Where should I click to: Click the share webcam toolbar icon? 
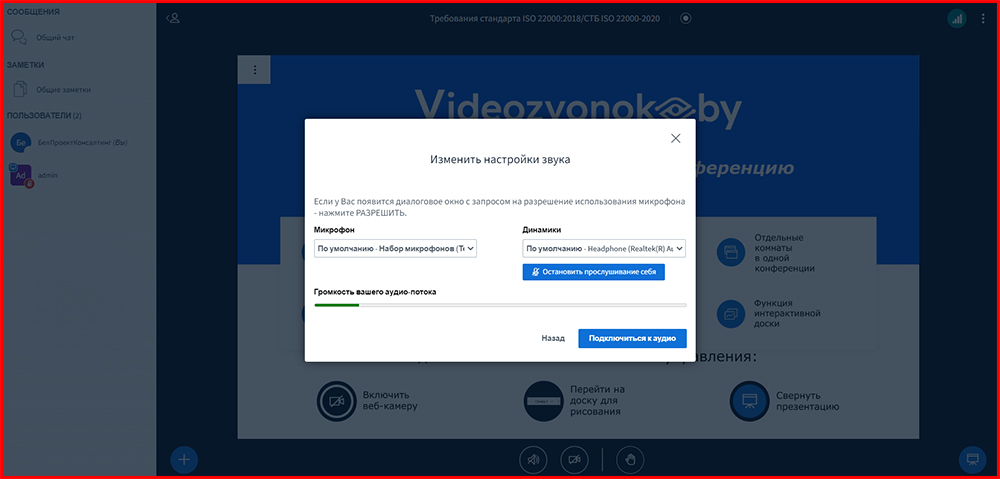coord(574,459)
